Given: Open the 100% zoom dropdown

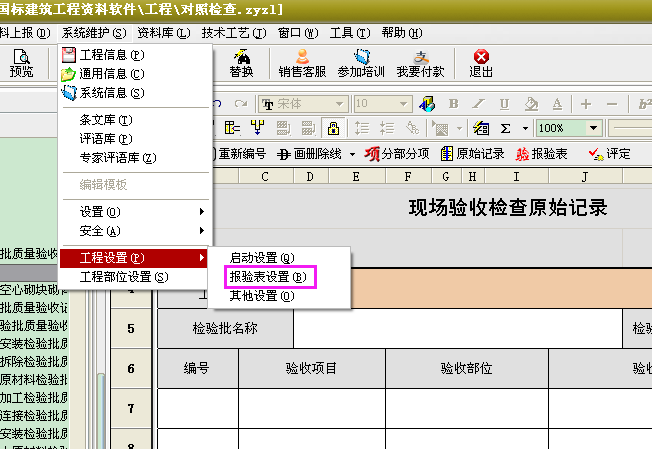Looking at the screenshot, I should tap(593, 128).
